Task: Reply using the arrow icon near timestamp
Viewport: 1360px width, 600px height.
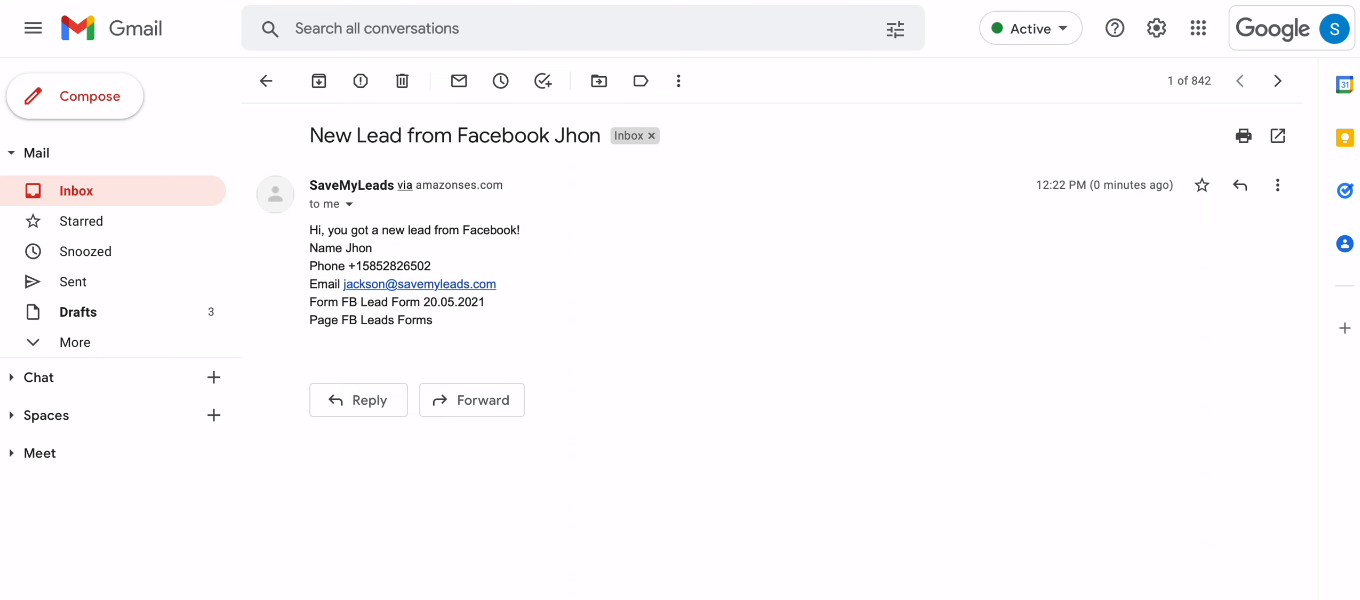Action: tap(1240, 185)
